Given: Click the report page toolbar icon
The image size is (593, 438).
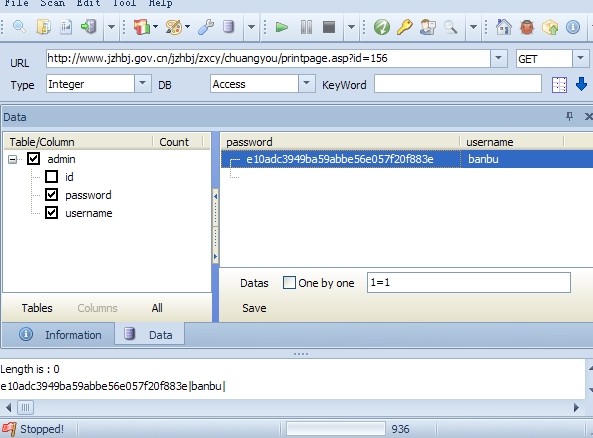Looking at the screenshot, I should click(66, 27).
